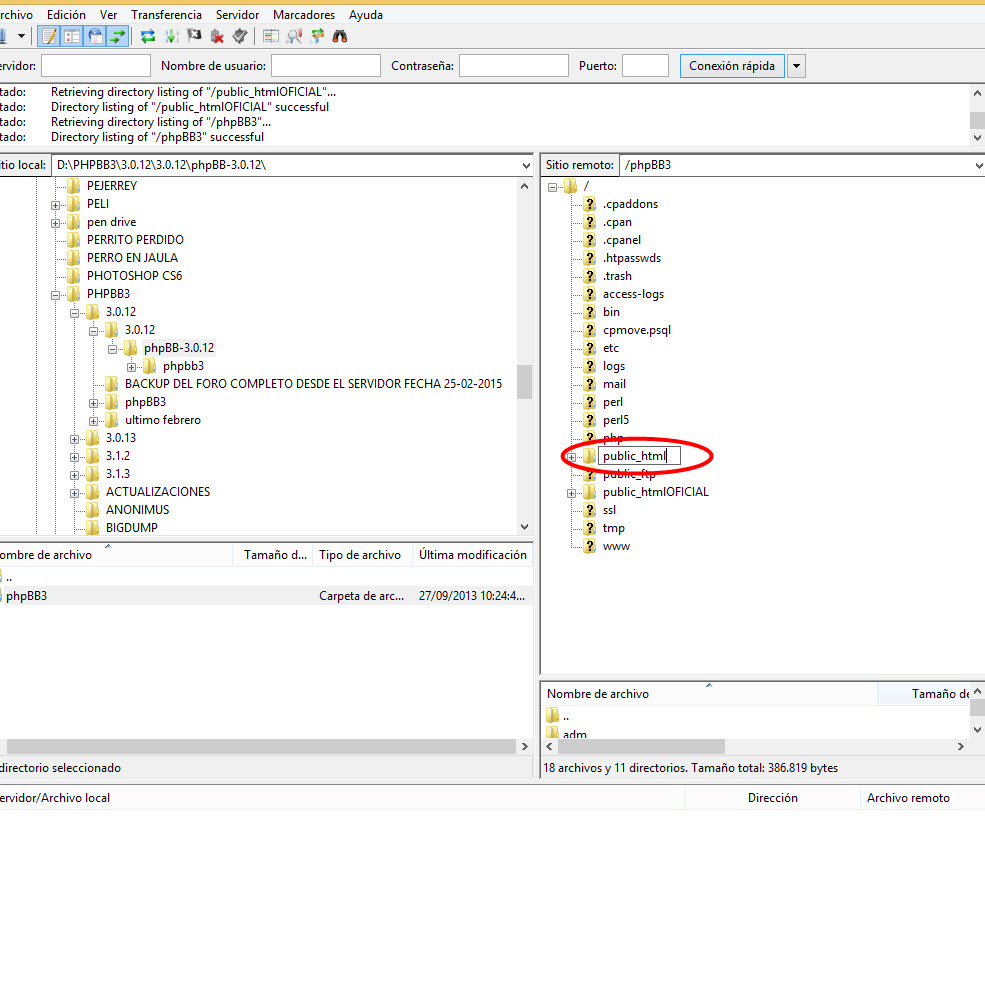Click the Conexión rápida button
Viewport: 985px width, 993px height.
pyautogui.click(x=732, y=66)
